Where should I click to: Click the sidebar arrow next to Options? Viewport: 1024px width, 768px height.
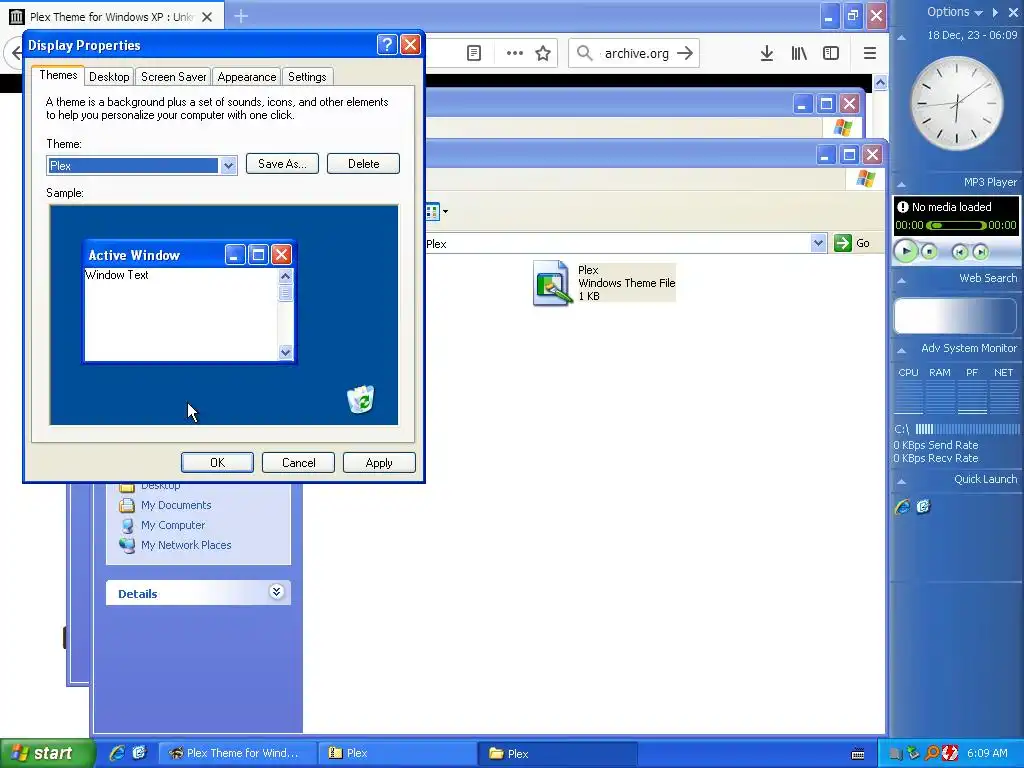click(995, 12)
